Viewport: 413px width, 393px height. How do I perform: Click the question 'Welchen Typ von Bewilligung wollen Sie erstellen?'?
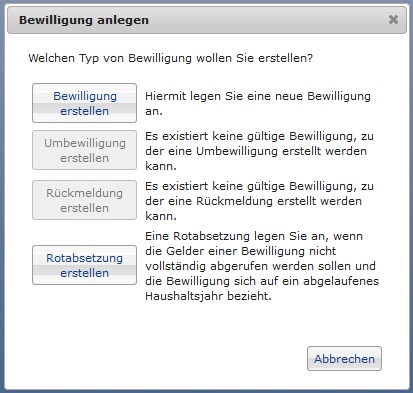pos(171,58)
